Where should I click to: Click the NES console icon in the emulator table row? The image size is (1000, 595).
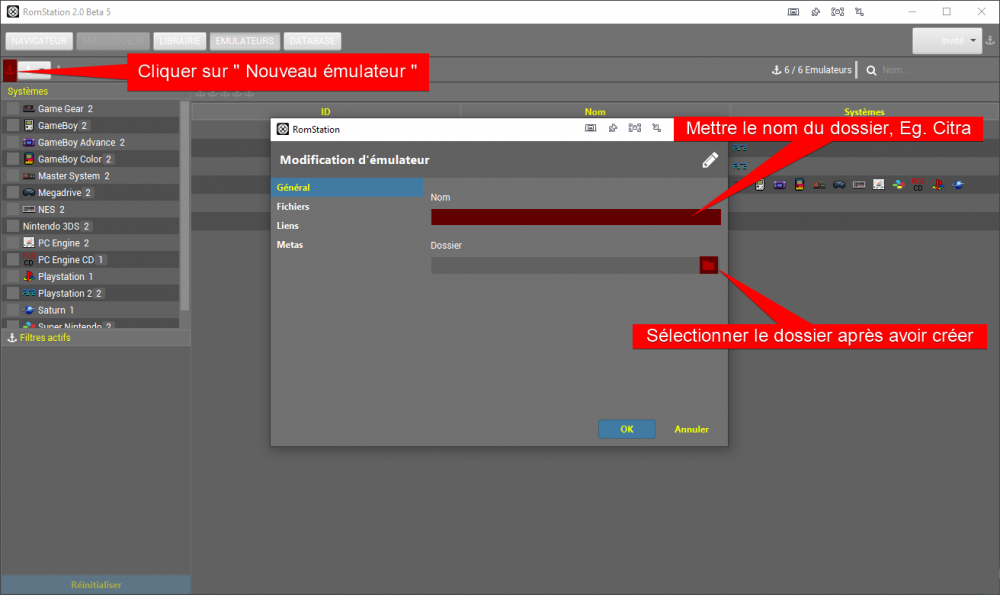pos(859,185)
